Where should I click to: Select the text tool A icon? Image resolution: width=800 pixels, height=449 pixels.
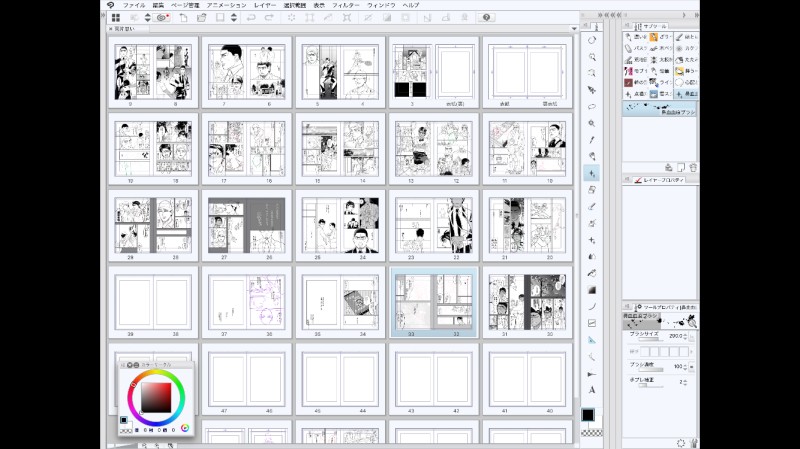(x=592, y=390)
